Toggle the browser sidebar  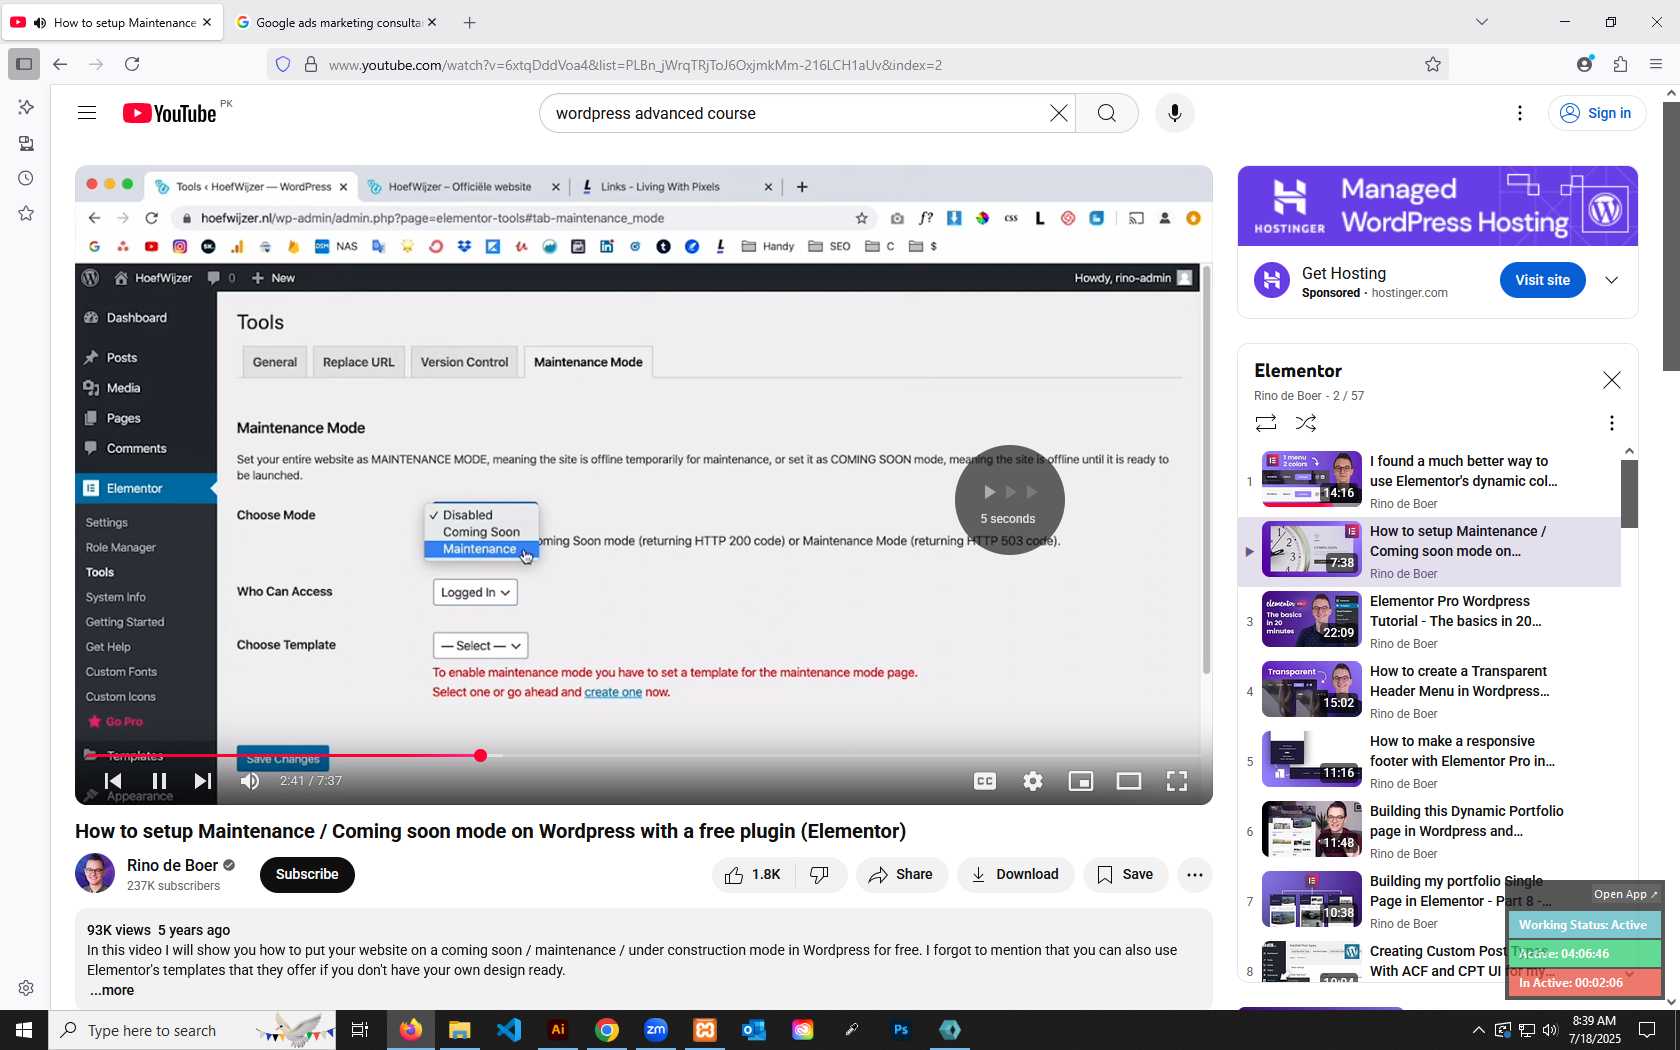pos(24,64)
